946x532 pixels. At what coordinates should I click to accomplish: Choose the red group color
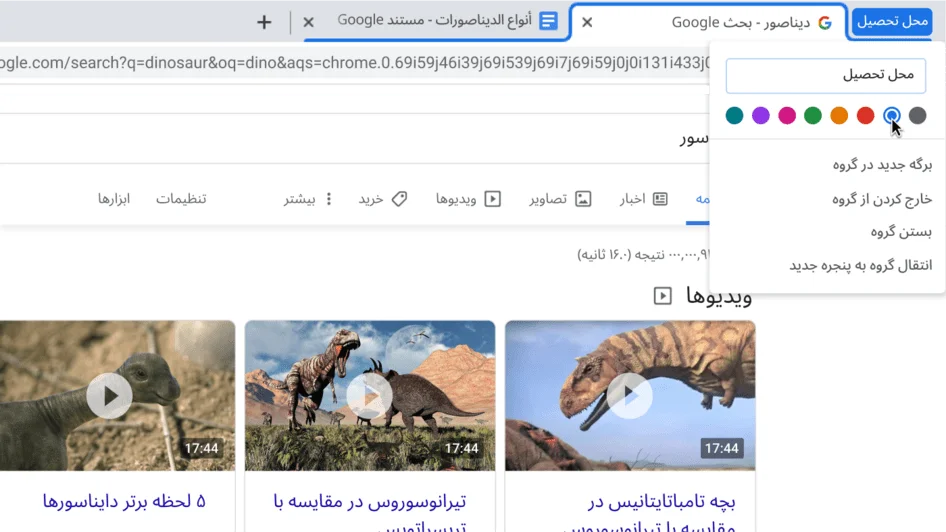865,115
